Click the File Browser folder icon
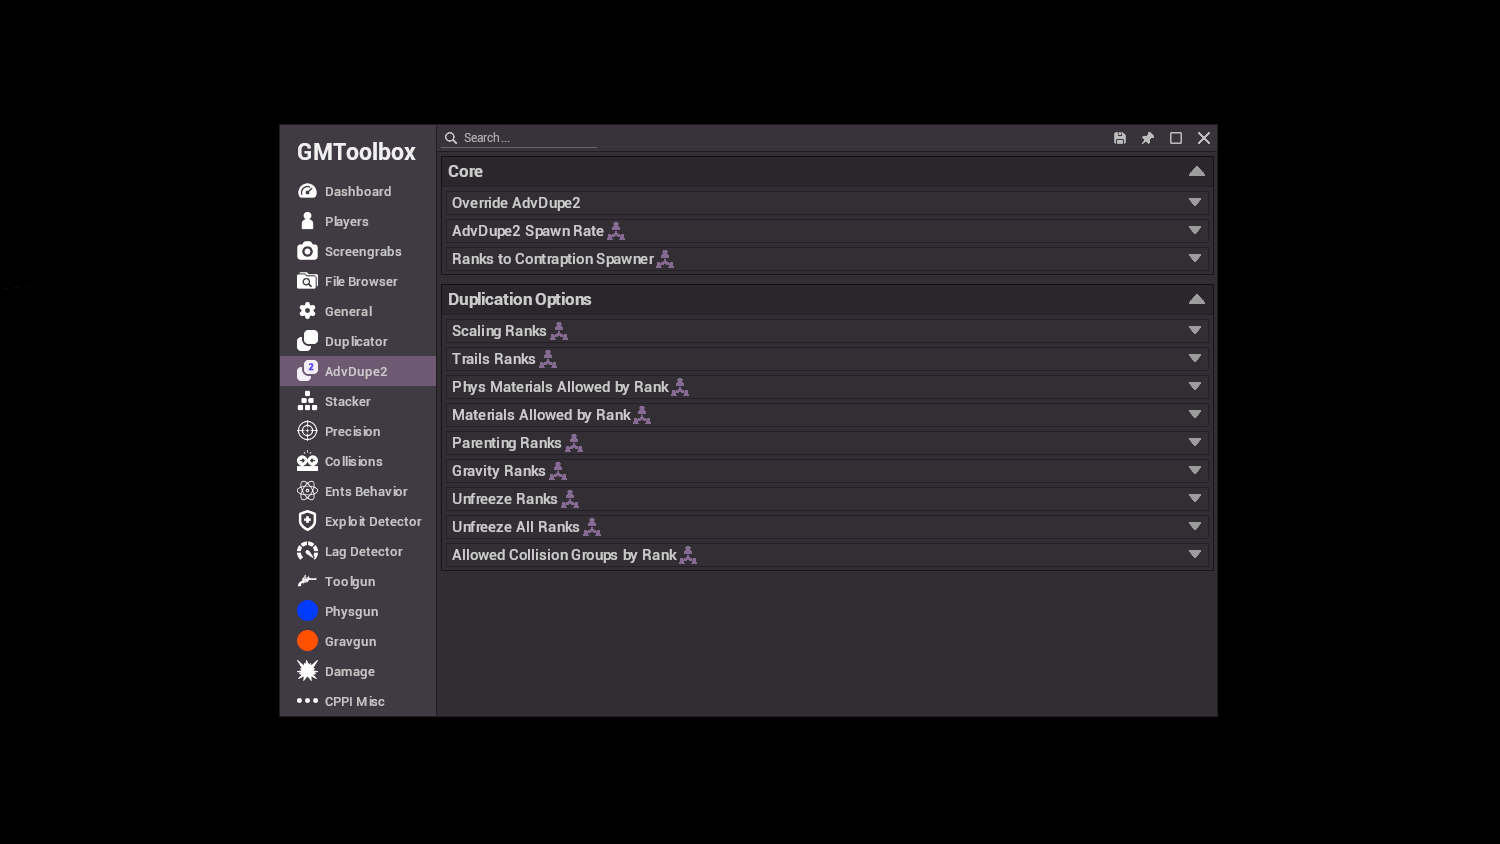Image resolution: width=1500 pixels, height=844 pixels. coord(307,281)
